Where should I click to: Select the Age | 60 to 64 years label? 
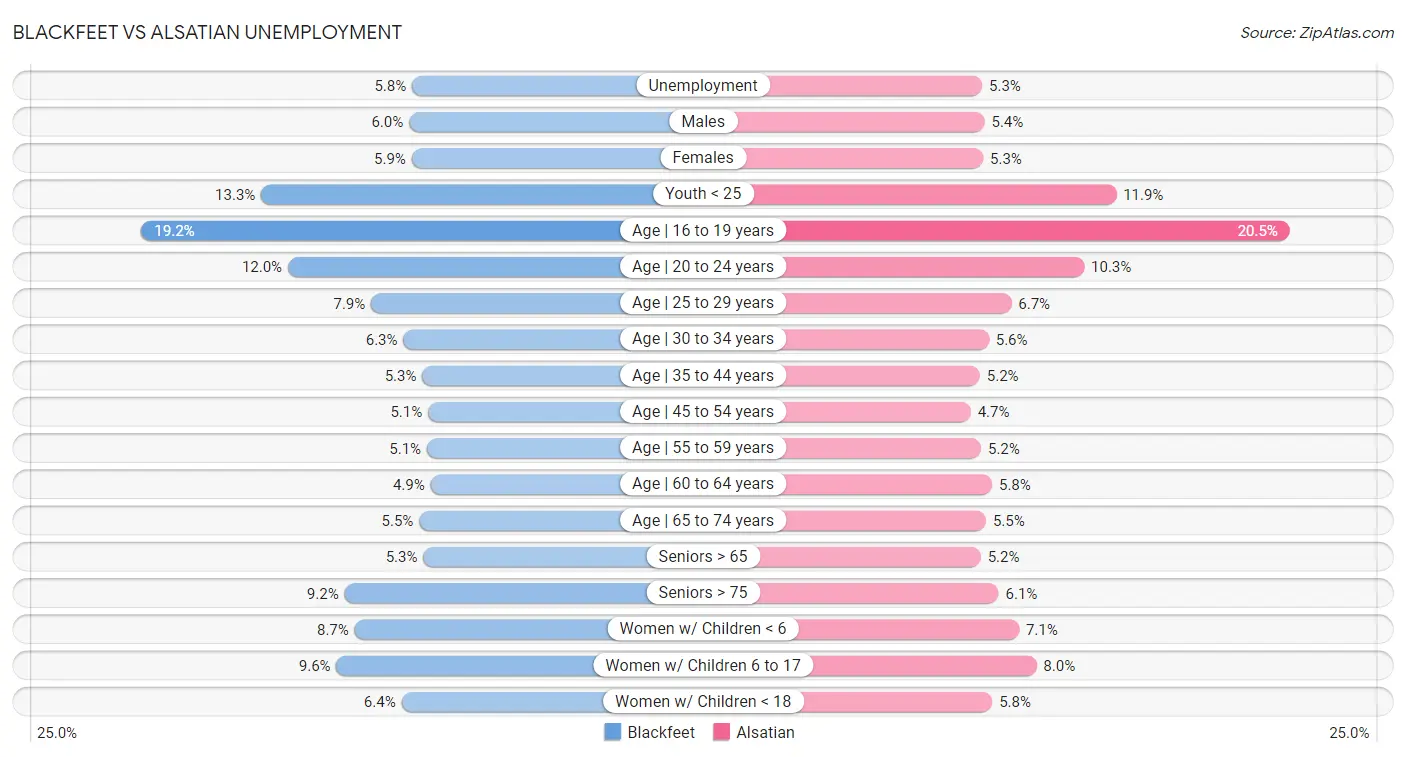pos(703,484)
